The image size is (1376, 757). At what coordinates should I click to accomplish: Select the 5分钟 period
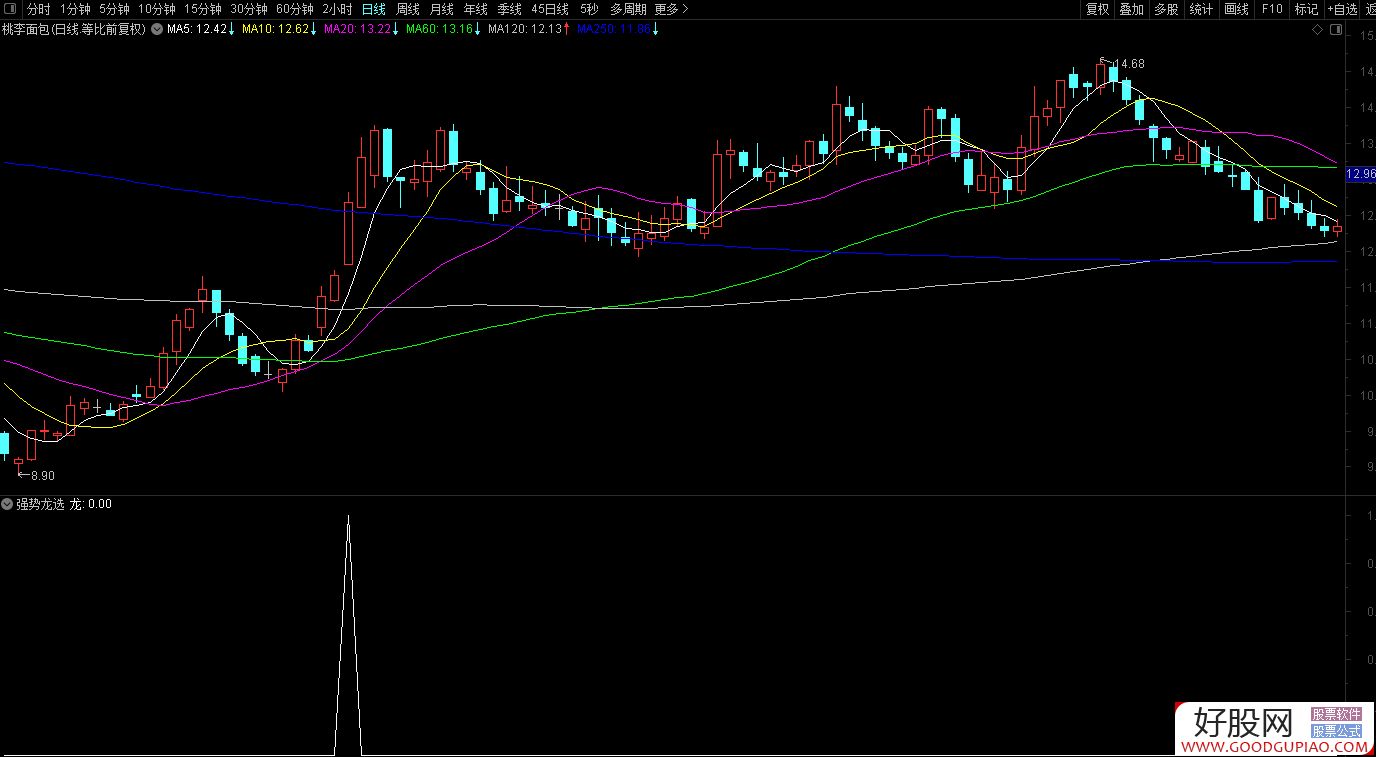tap(114, 9)
